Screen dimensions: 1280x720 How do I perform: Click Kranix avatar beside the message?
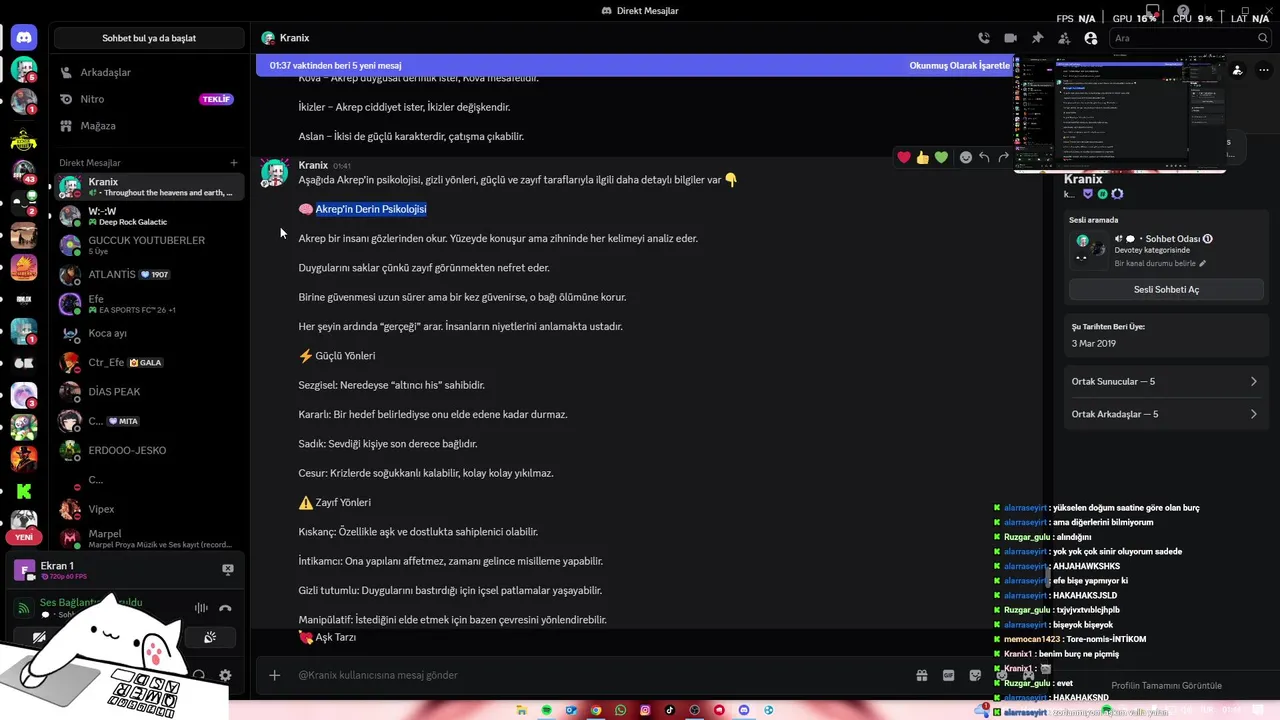[274, 172]
